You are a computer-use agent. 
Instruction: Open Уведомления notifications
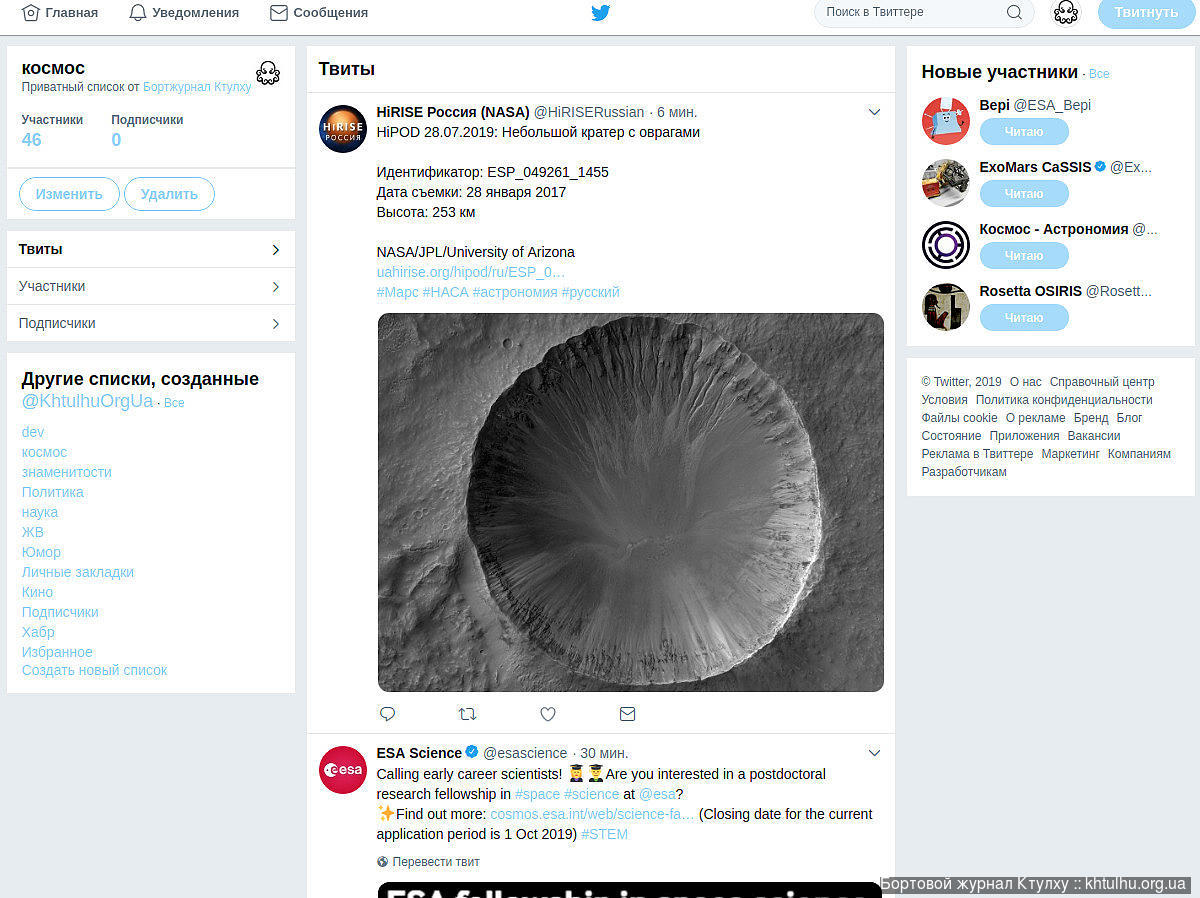pos(184,13)
